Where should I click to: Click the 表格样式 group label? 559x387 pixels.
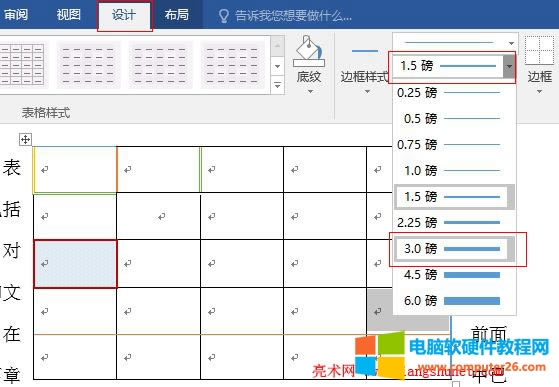pyautogui.click(x=46, y=113)
